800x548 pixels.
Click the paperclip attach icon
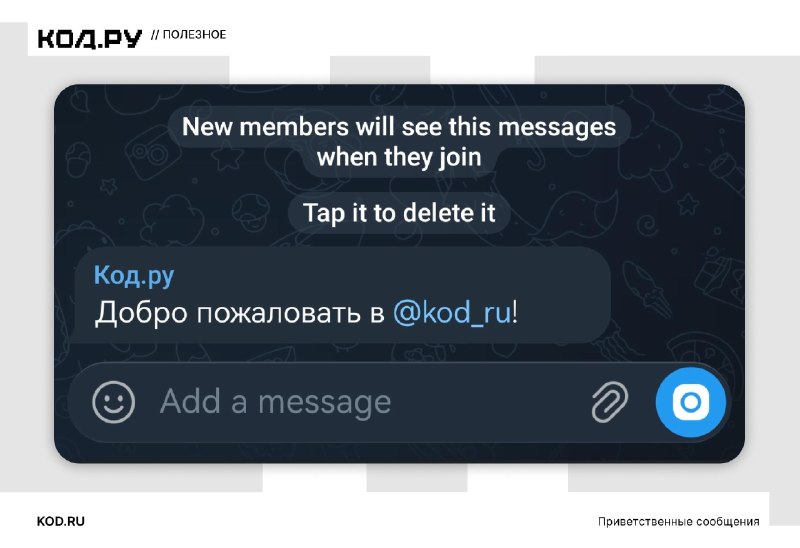pos(609,402)
